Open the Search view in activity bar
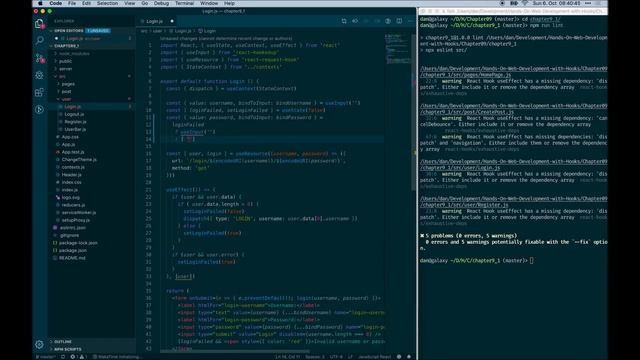Viewport: 640px width, 360px height. [40, 40]
